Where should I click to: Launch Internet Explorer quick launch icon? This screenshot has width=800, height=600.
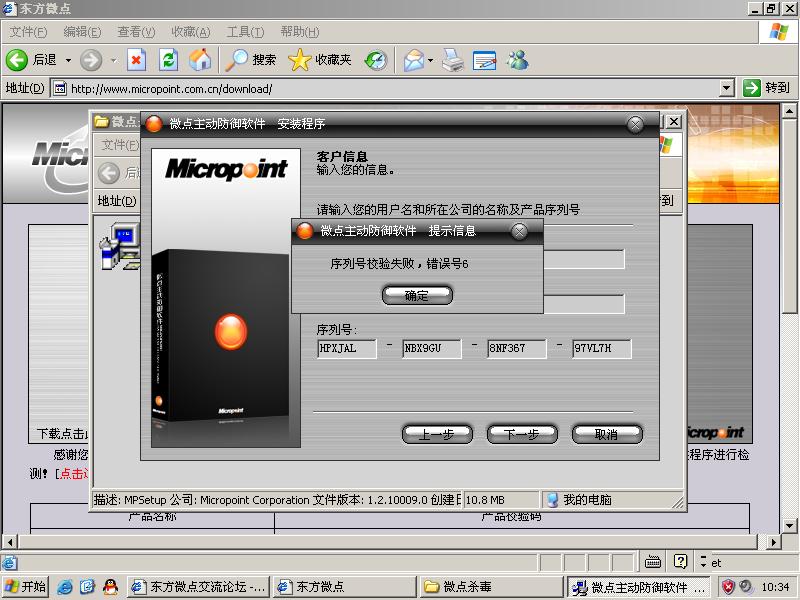click(x=65, y=587)
